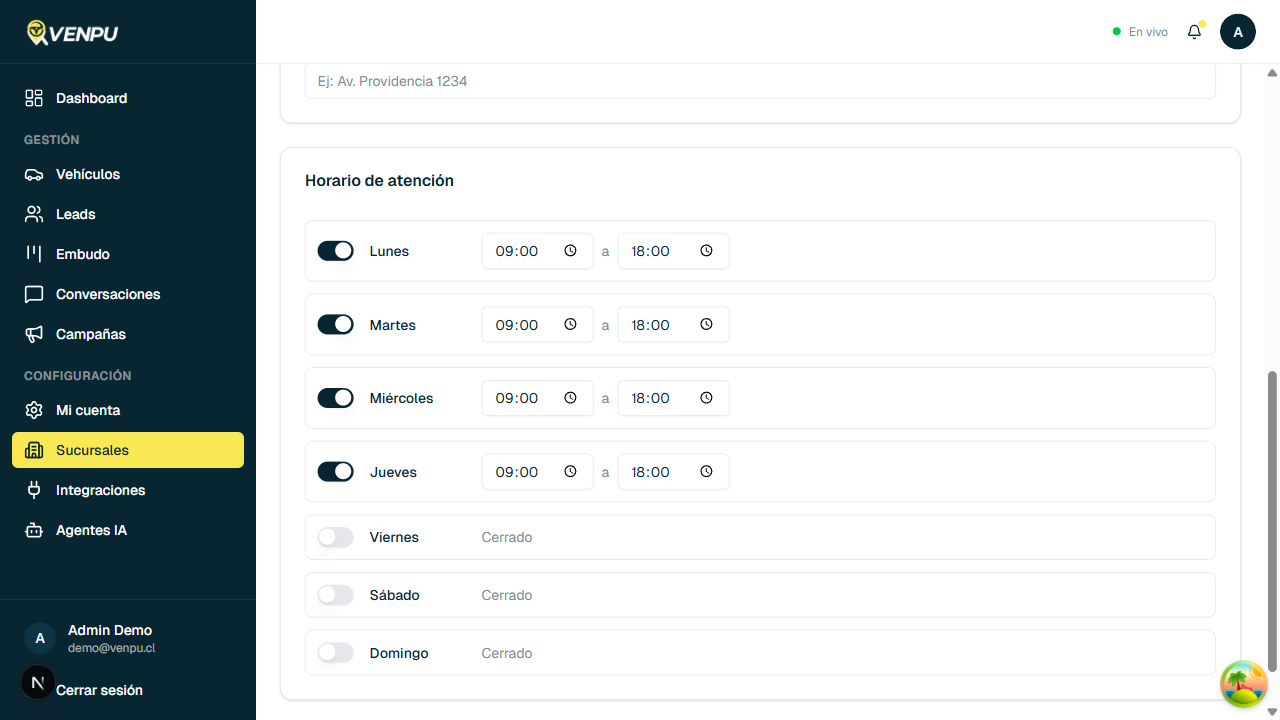Click the Cerrar sesión link
The height and width of the screenshot is (720, 1280).
point(99,690)
